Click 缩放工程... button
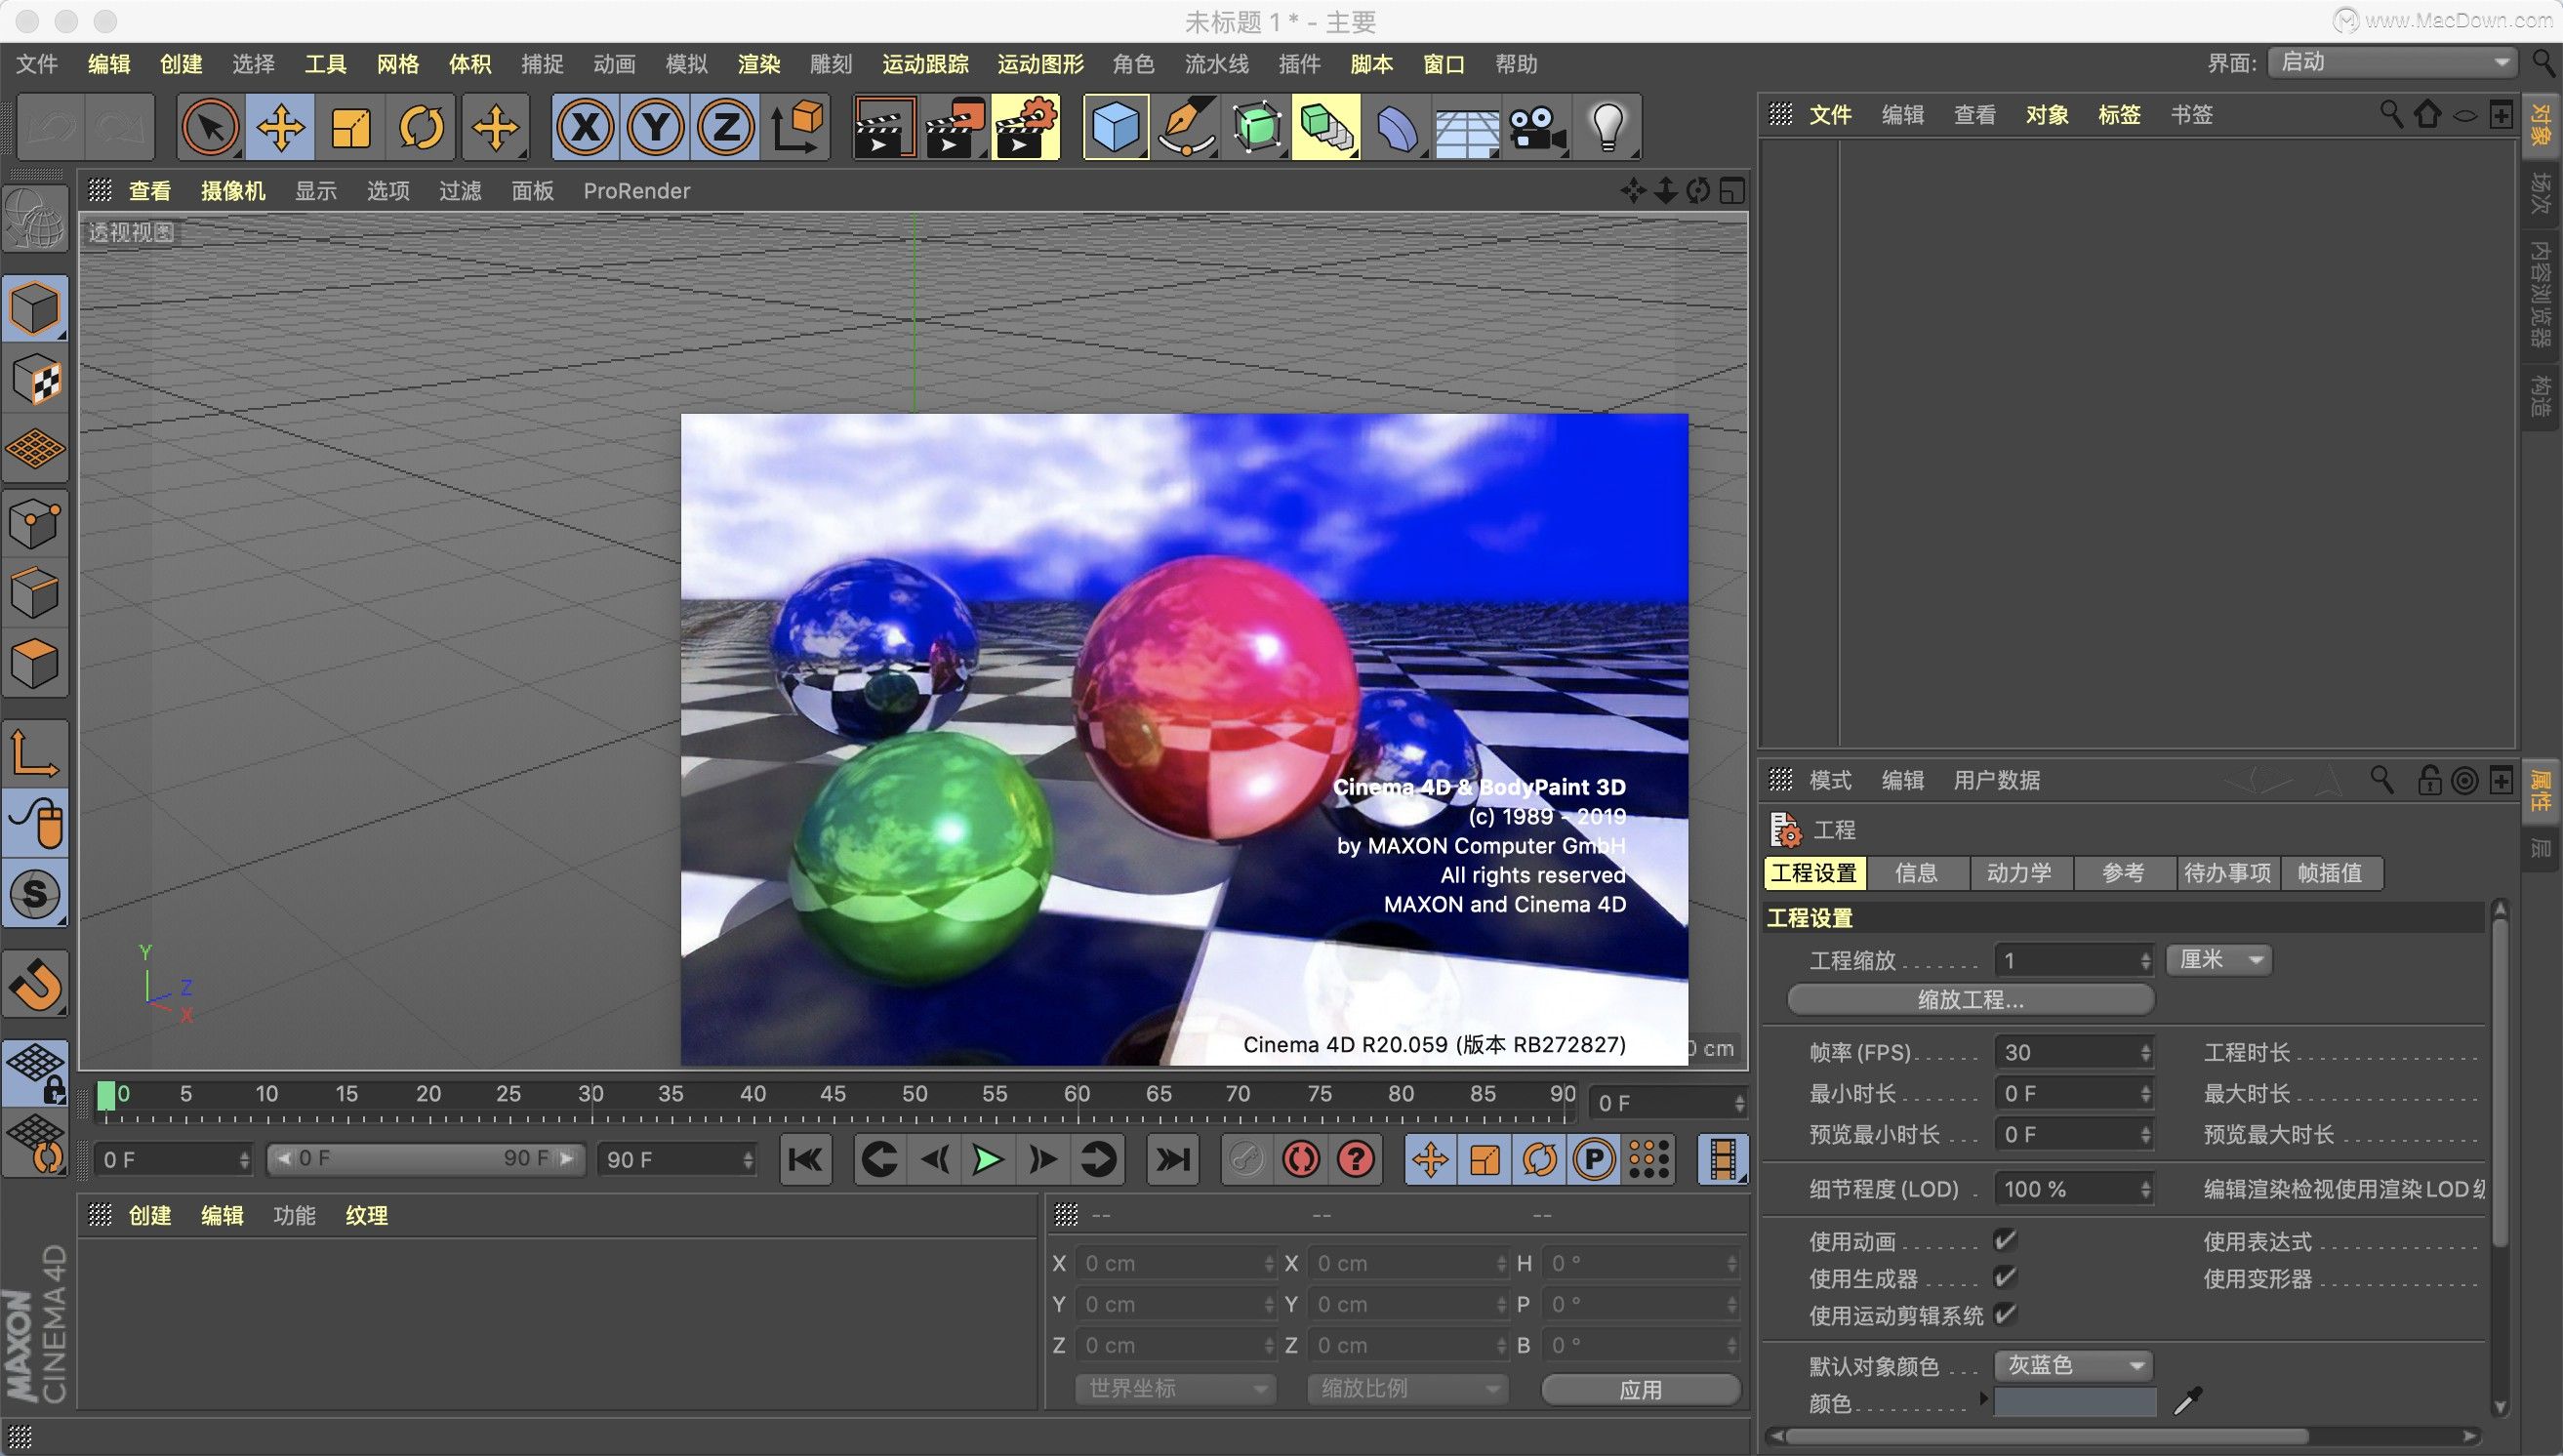The width and height of the screenshot is (2563, 1456). (1970, 1000)
